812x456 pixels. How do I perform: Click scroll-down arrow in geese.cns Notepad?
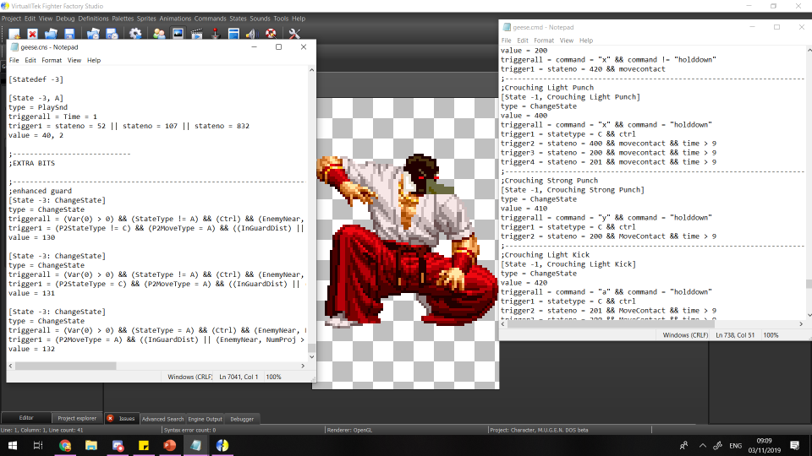click(x=312, y=357)
